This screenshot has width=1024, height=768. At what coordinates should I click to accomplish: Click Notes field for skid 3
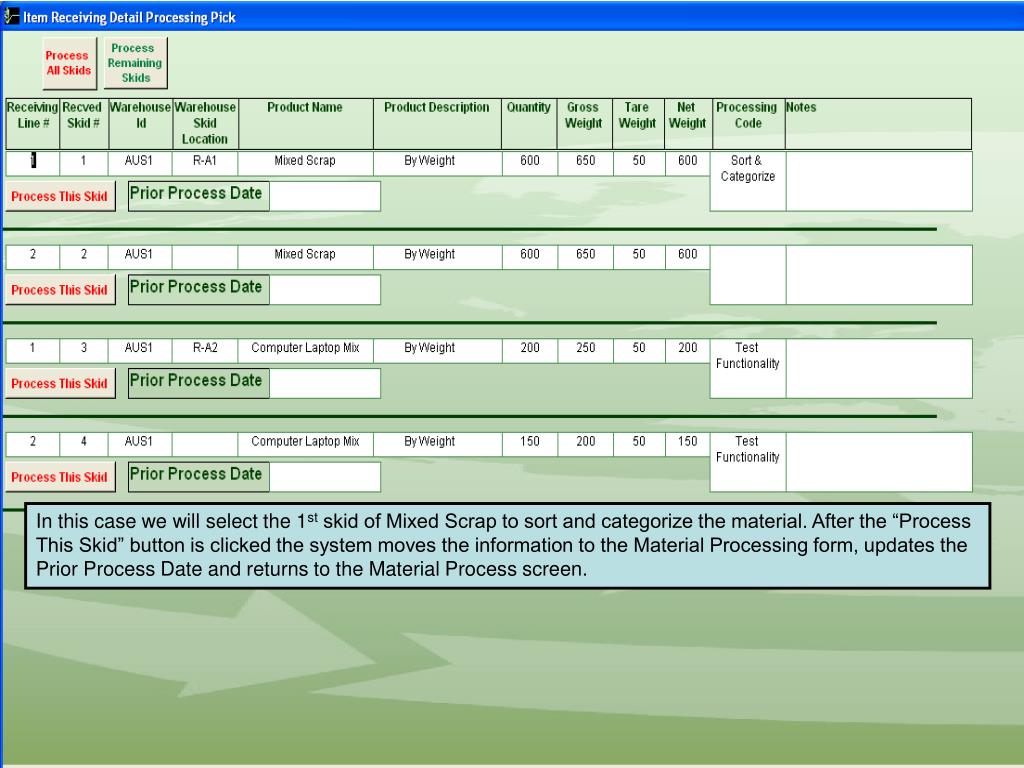[879, 368]
